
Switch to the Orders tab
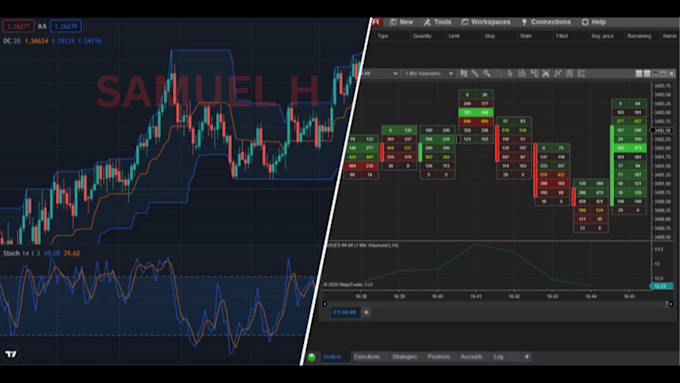[332, 357]
